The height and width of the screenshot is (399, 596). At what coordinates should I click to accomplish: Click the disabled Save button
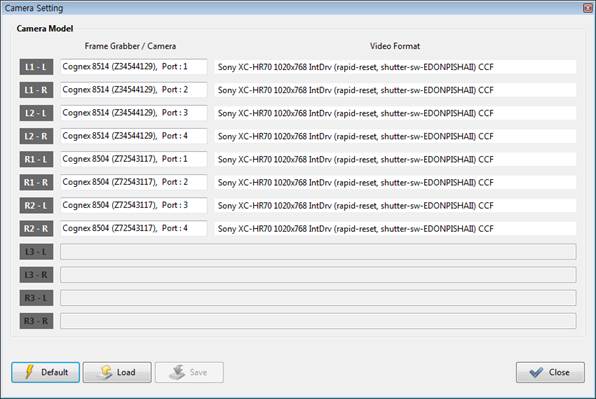pos(189,372)
